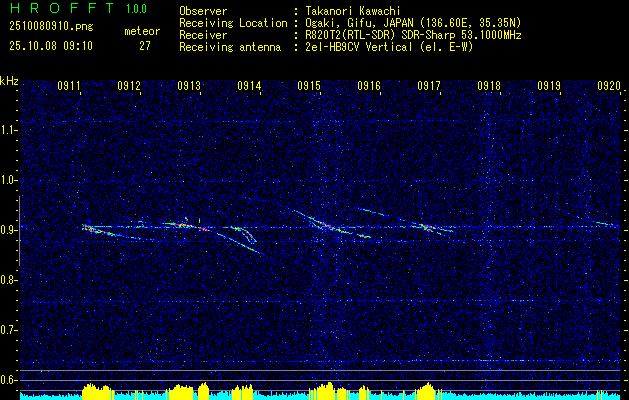Click the 0915 time marker
Screen dimensions: 629x400
pyautogui.click(x=309, y=86)
